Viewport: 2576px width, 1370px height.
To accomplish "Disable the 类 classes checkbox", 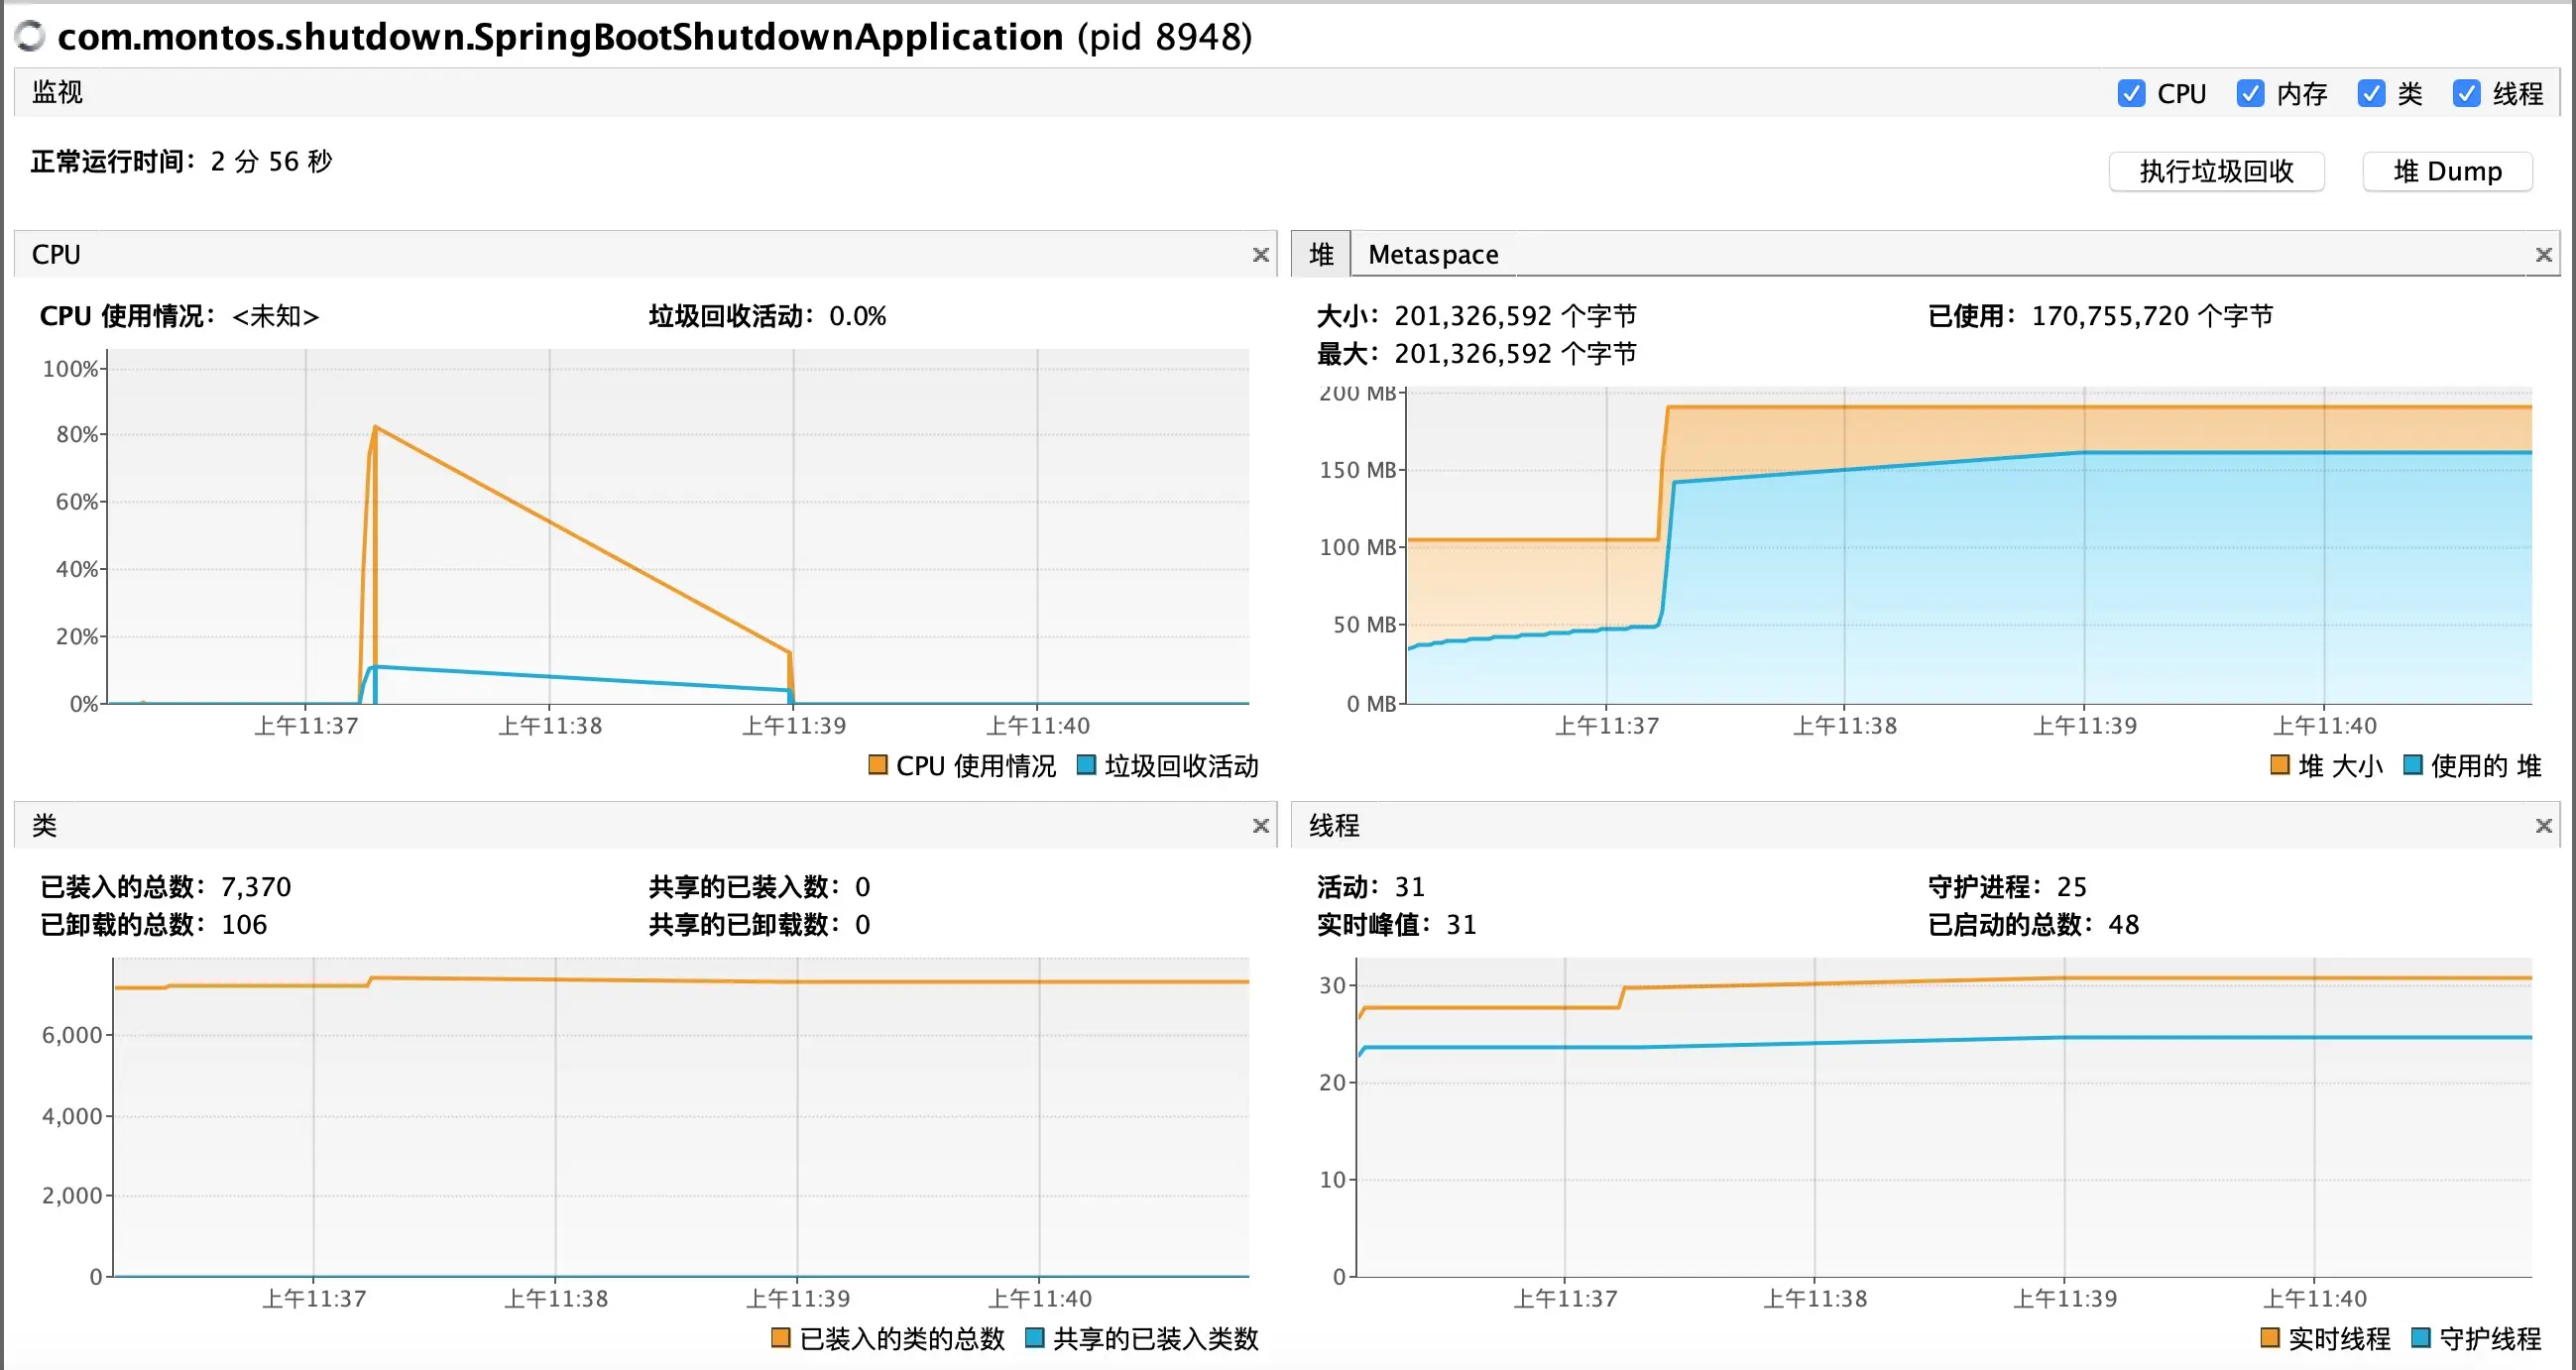I will tap(2370, 94).
